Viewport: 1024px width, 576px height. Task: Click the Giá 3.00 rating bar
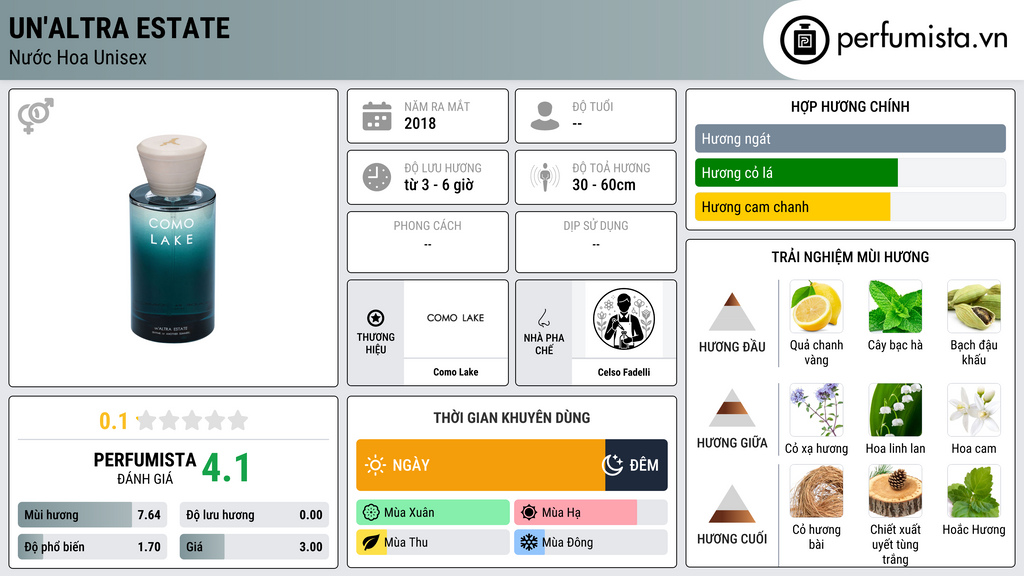[254, 547]
